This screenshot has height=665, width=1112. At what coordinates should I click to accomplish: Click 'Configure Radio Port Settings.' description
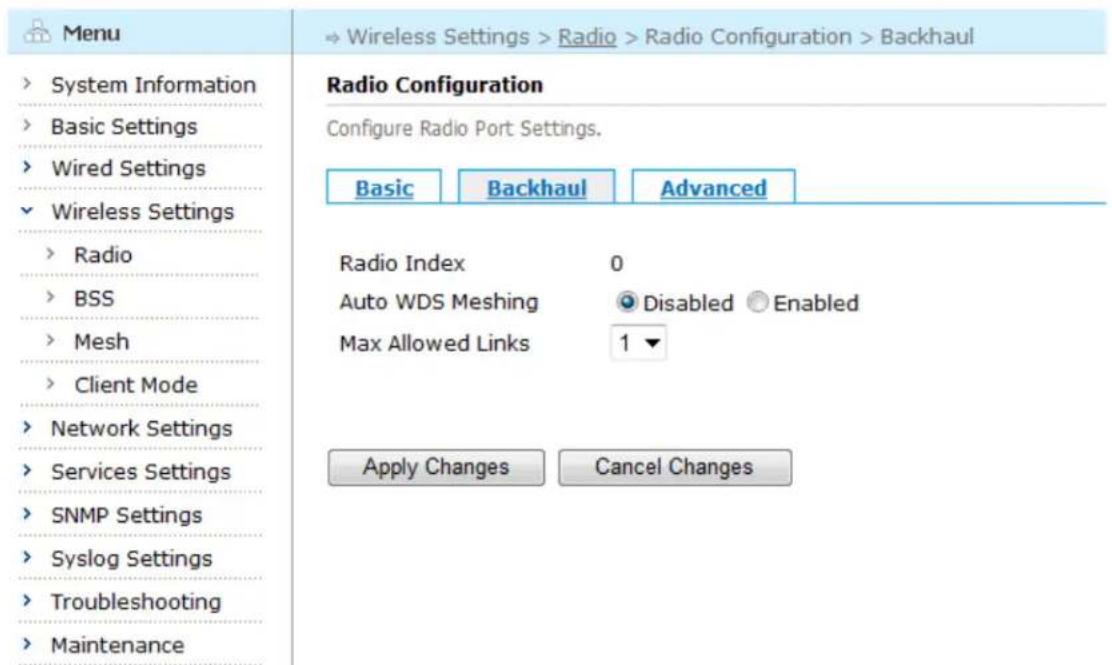[463, 129]
